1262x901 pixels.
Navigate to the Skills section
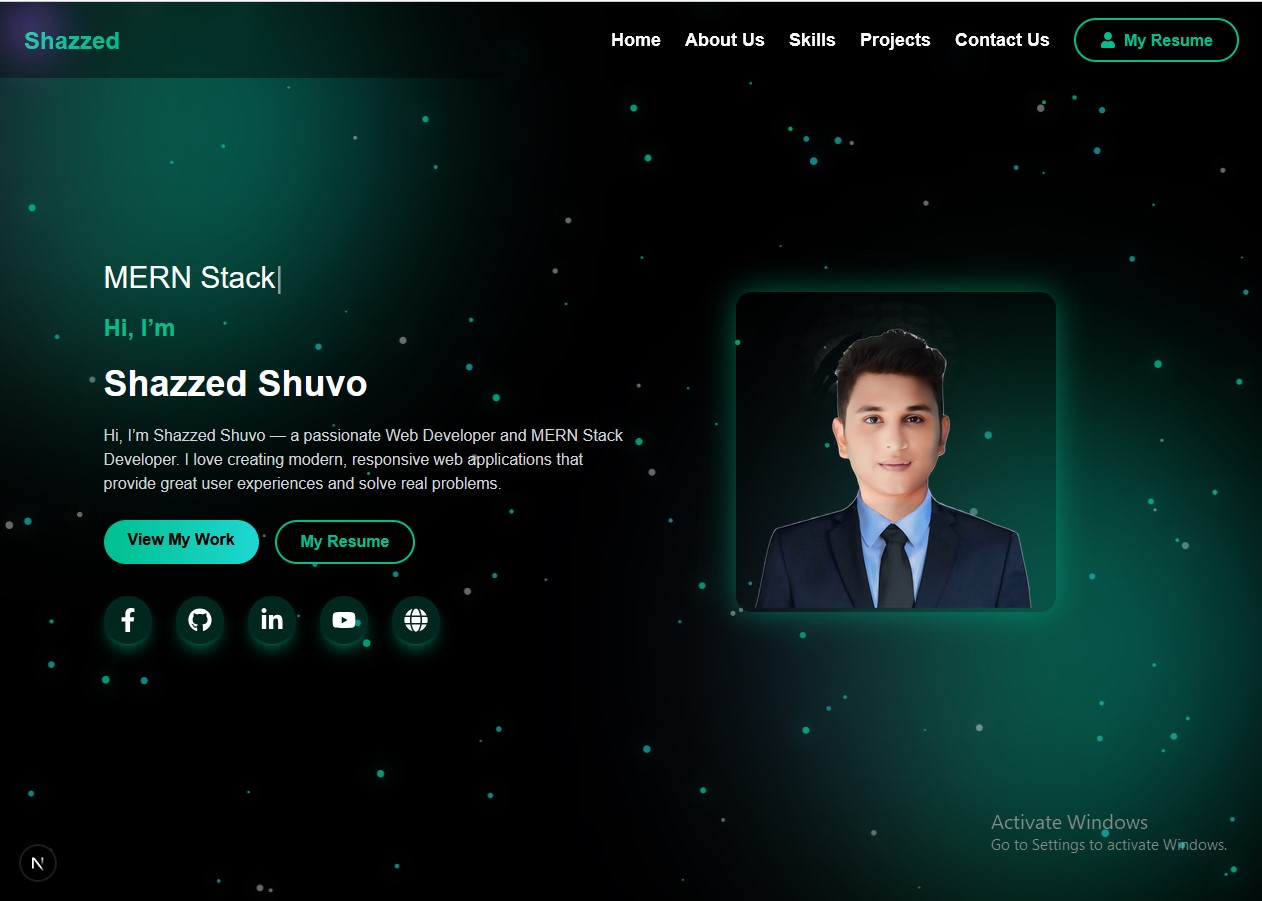pos(812,40)
